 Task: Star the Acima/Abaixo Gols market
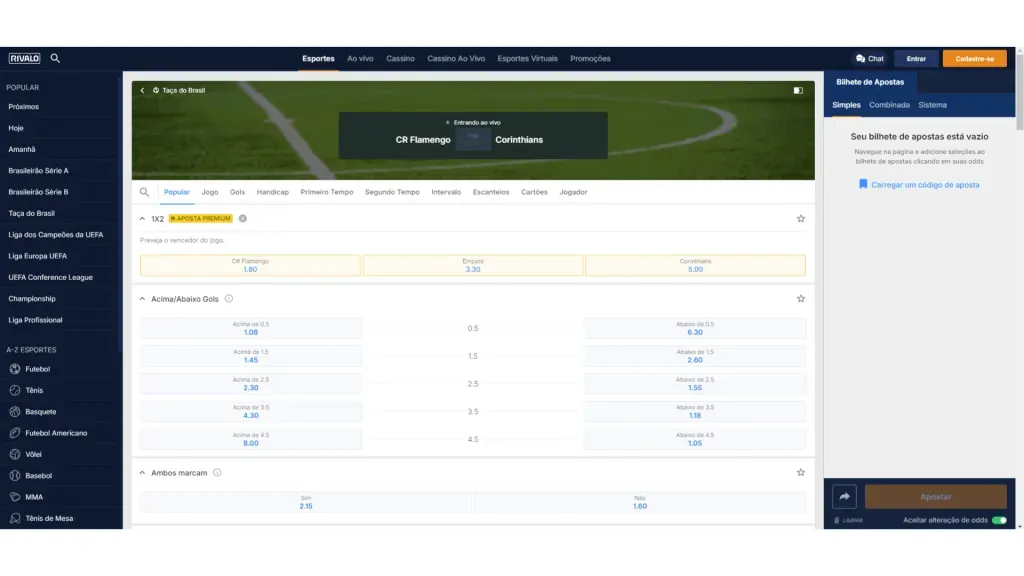[x=800, y=299]
